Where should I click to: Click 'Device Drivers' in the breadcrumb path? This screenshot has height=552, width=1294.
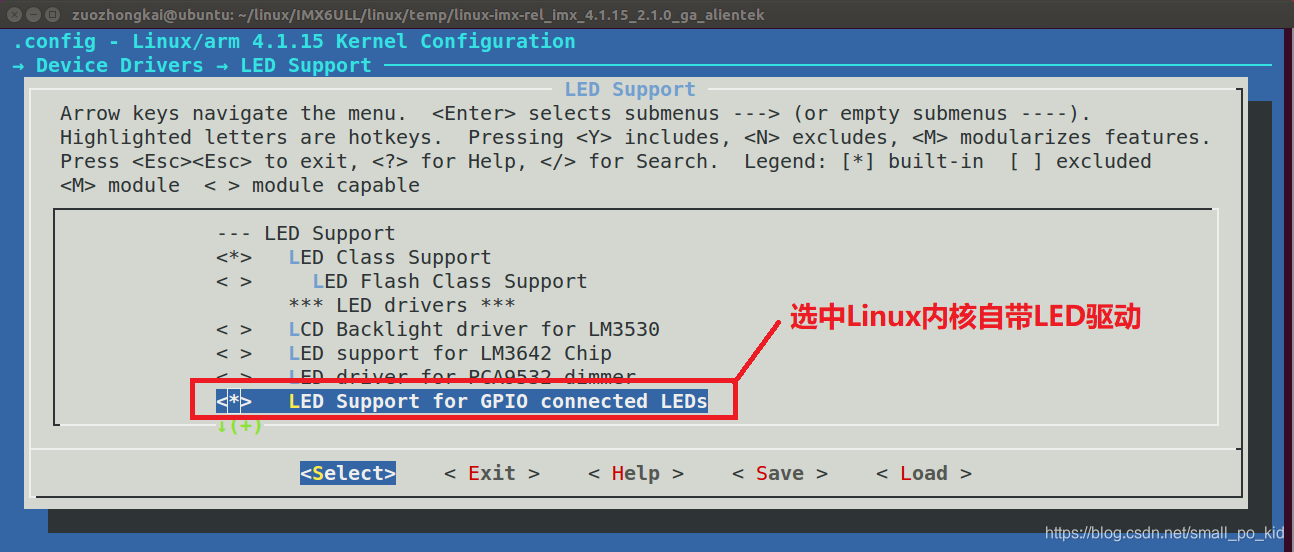(x=119, y=65)
